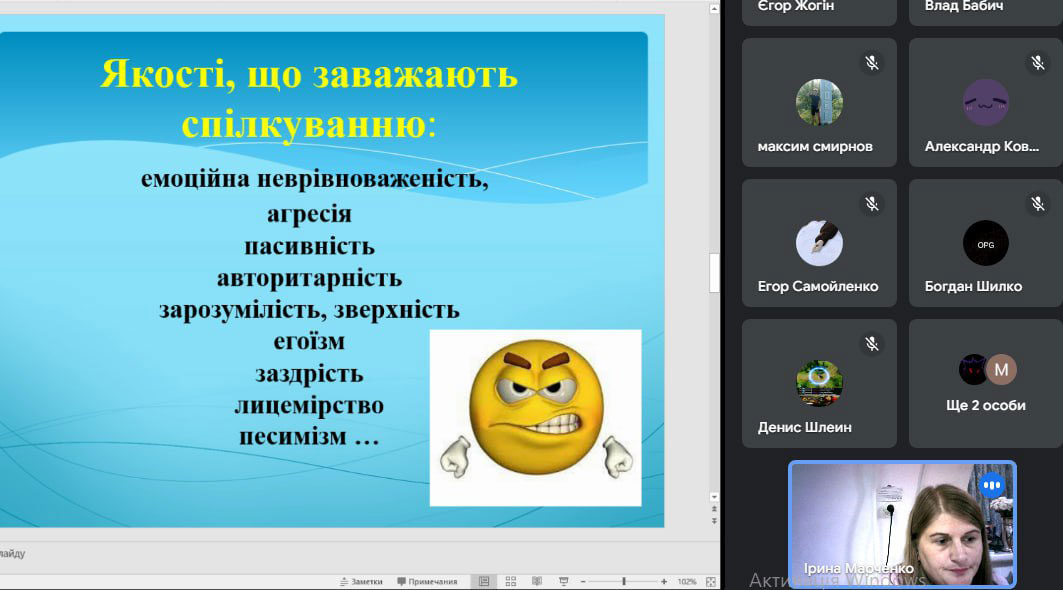
Task: Click the word авторитарність on slide
Action: click(309, 278)
